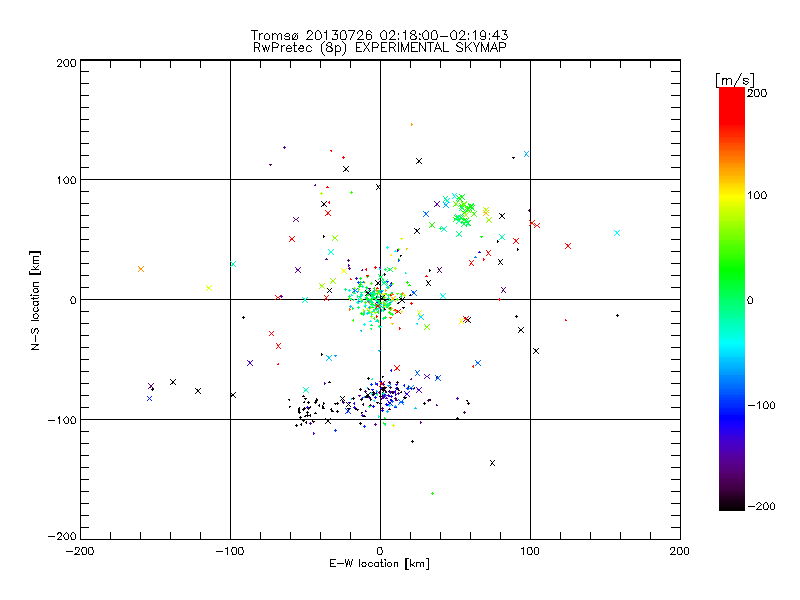Screen dimensions: 800x600
Task: Click the colorbar label '-200' at the bottom
Action: tap(762, 506)
